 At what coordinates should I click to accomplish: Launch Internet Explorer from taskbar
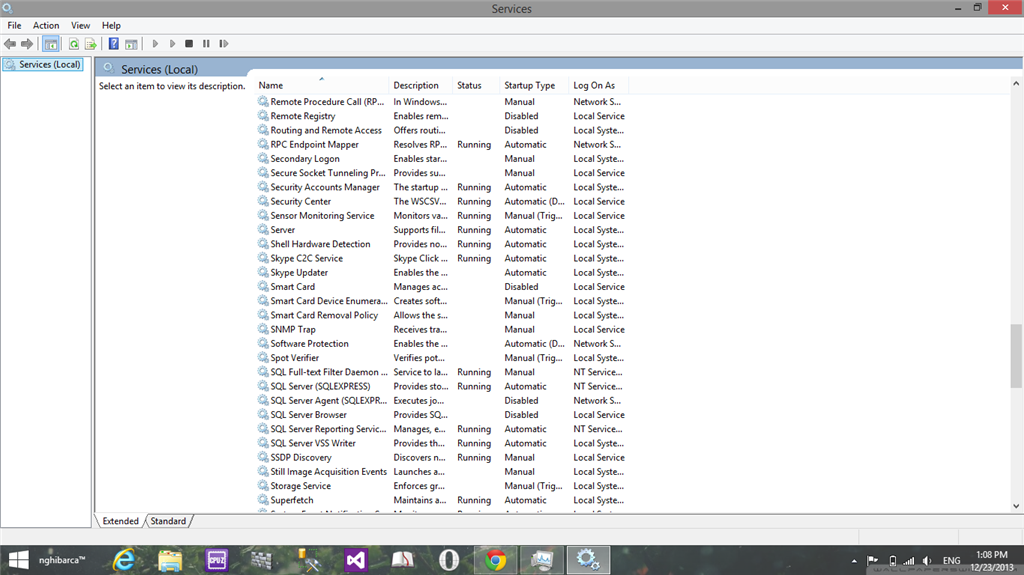point(123,560)
